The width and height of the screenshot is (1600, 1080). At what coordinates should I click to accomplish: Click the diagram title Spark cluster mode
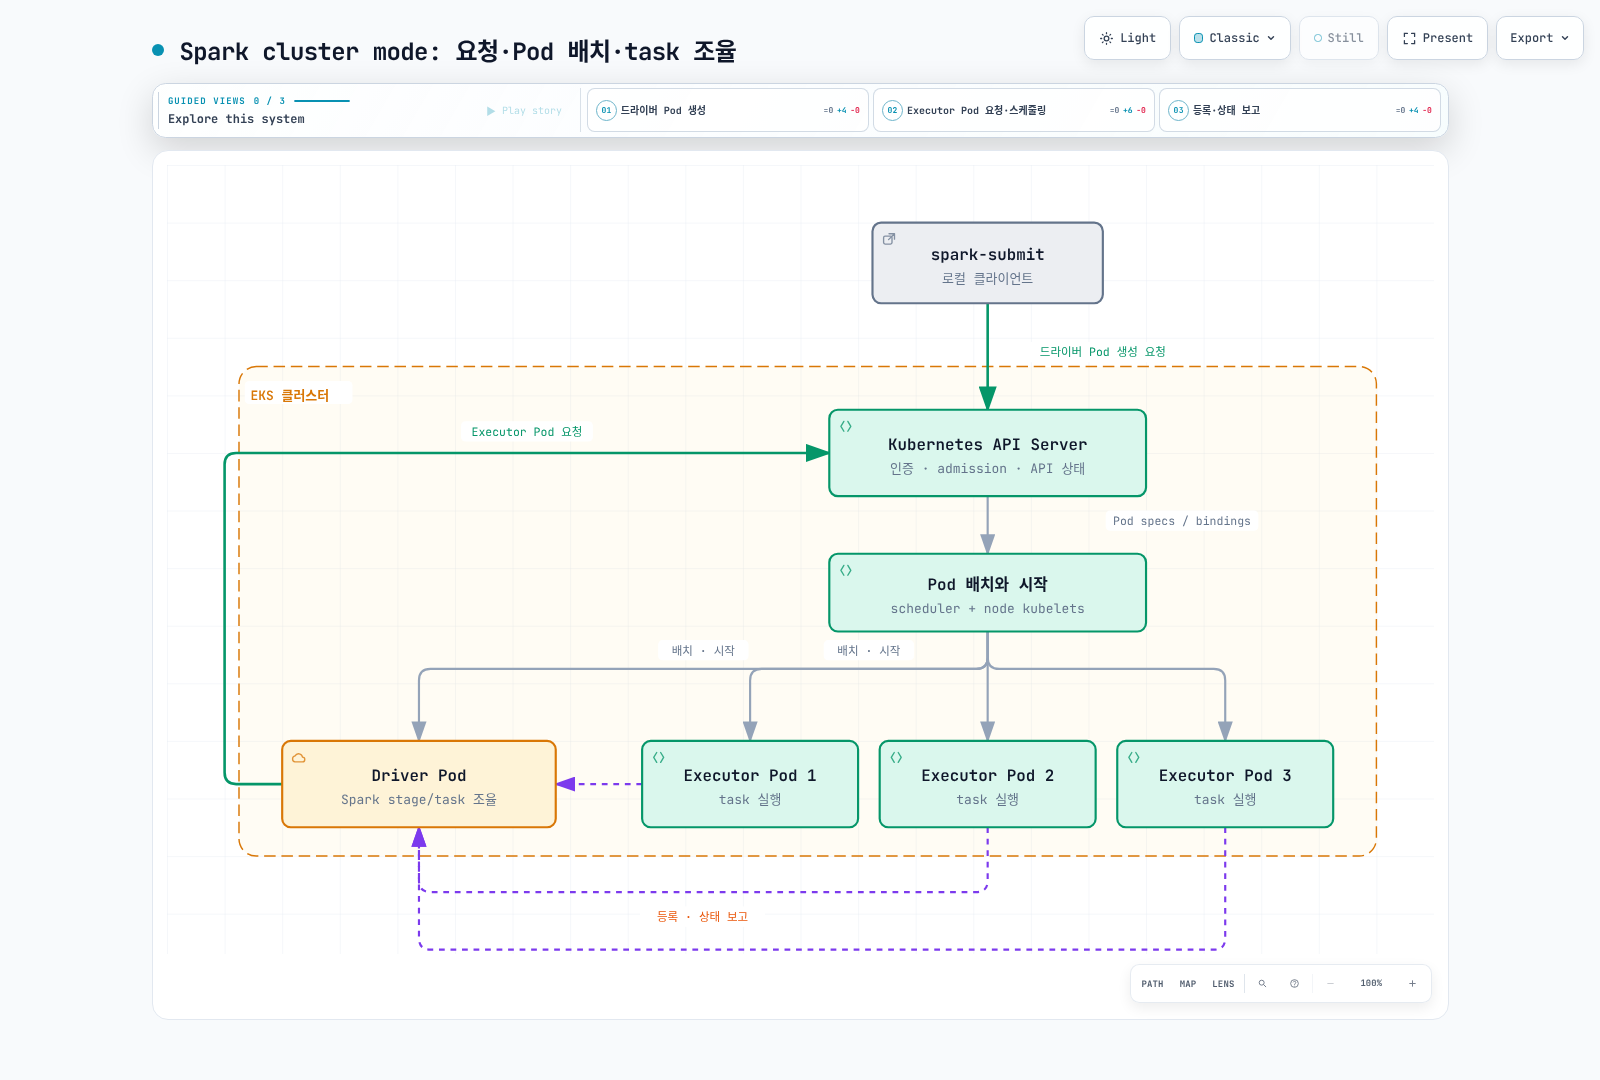pos(458,51)
